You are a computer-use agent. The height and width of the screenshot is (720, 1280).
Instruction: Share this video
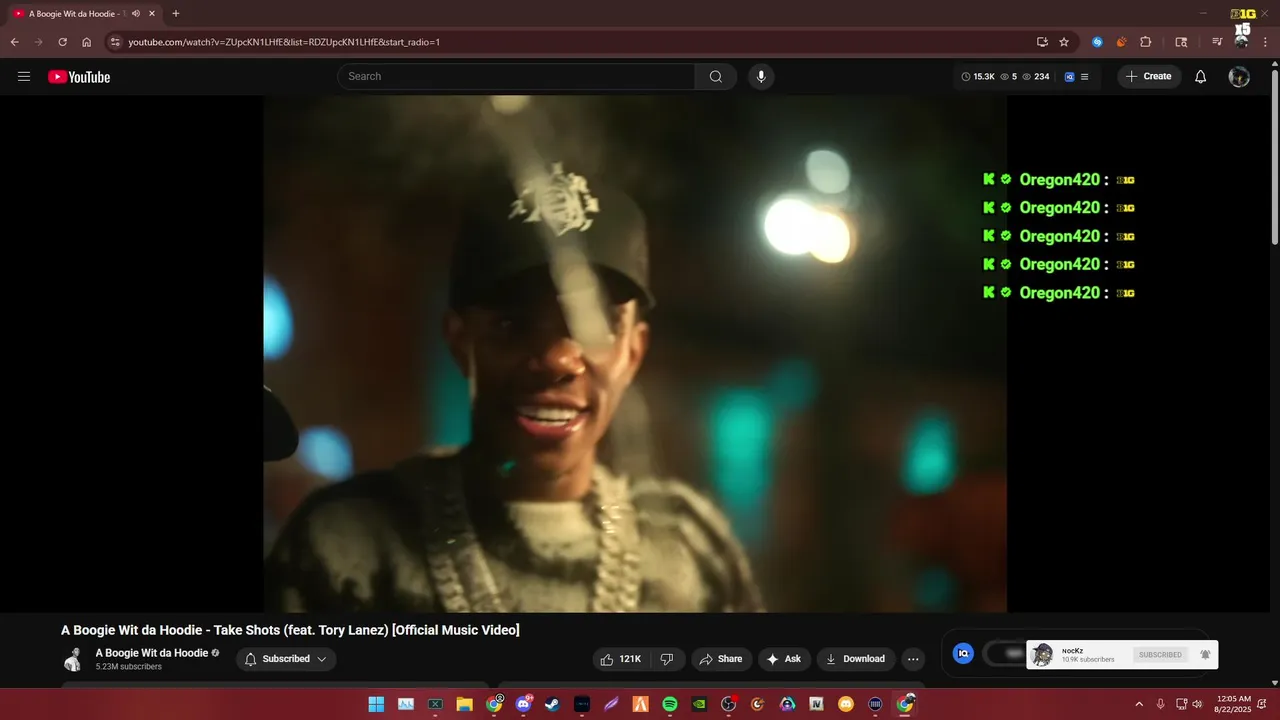click(721, 659)
